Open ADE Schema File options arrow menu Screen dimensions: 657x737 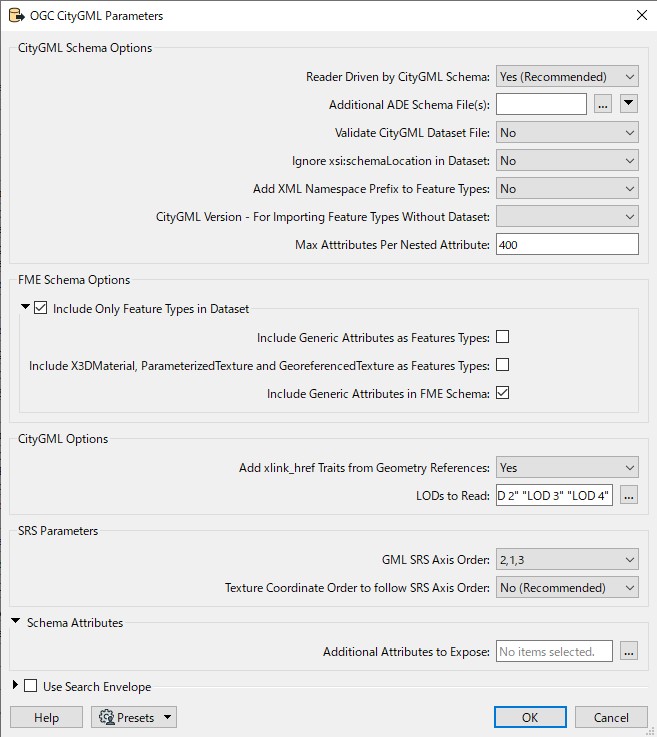click(x=629, y=104)
